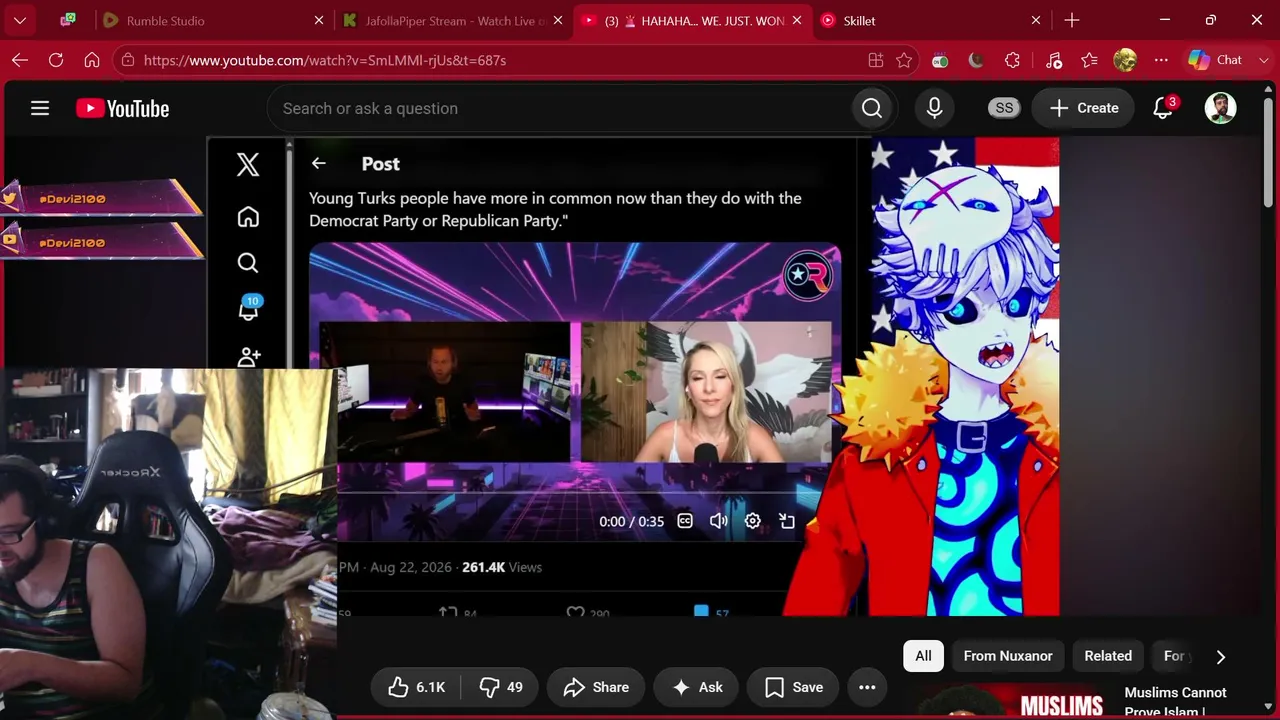Select the From Nuxanor filter chip

click(1008, 656)
